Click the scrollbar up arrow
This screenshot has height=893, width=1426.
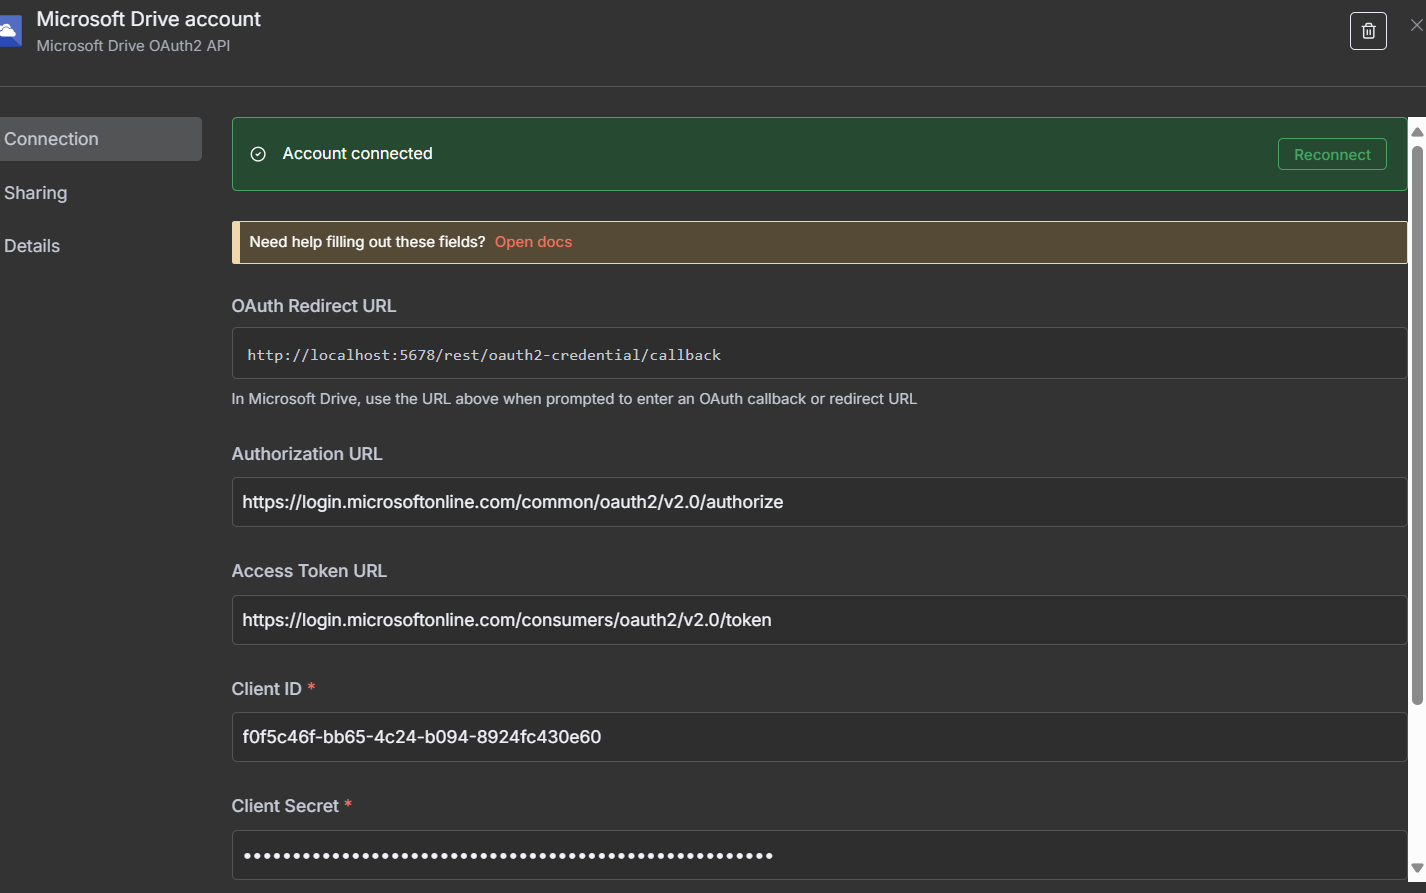pos(1417,131)
